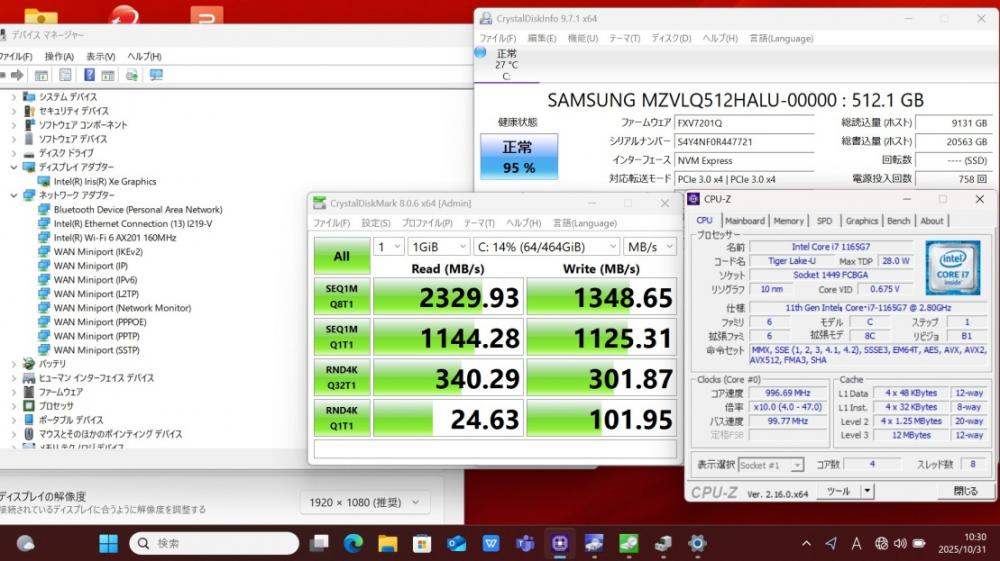Switch to CPU-Z Mainboard tab
Viewport: 1000px width, 561px height.
[744, 221]
